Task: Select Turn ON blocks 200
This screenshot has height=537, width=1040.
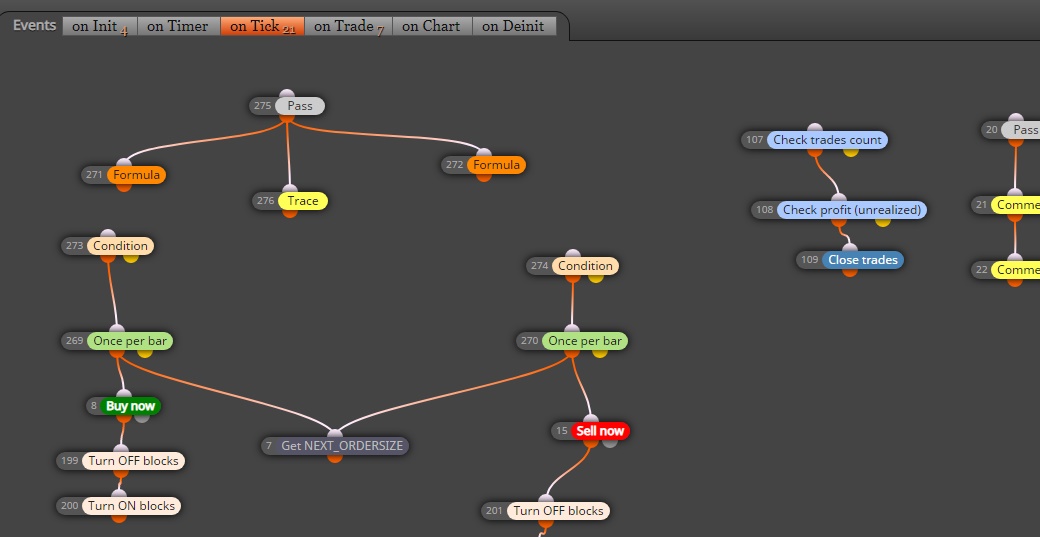Action: pos(131,506)
